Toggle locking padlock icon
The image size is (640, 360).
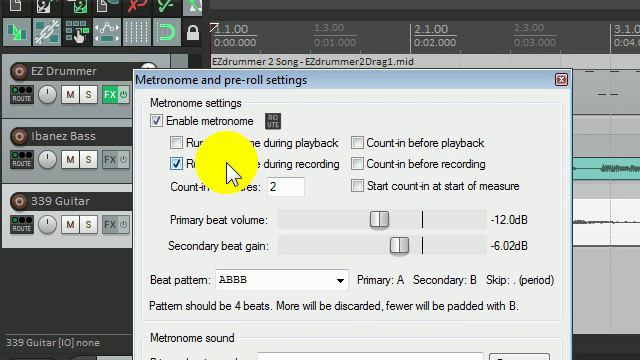(193, 33)
